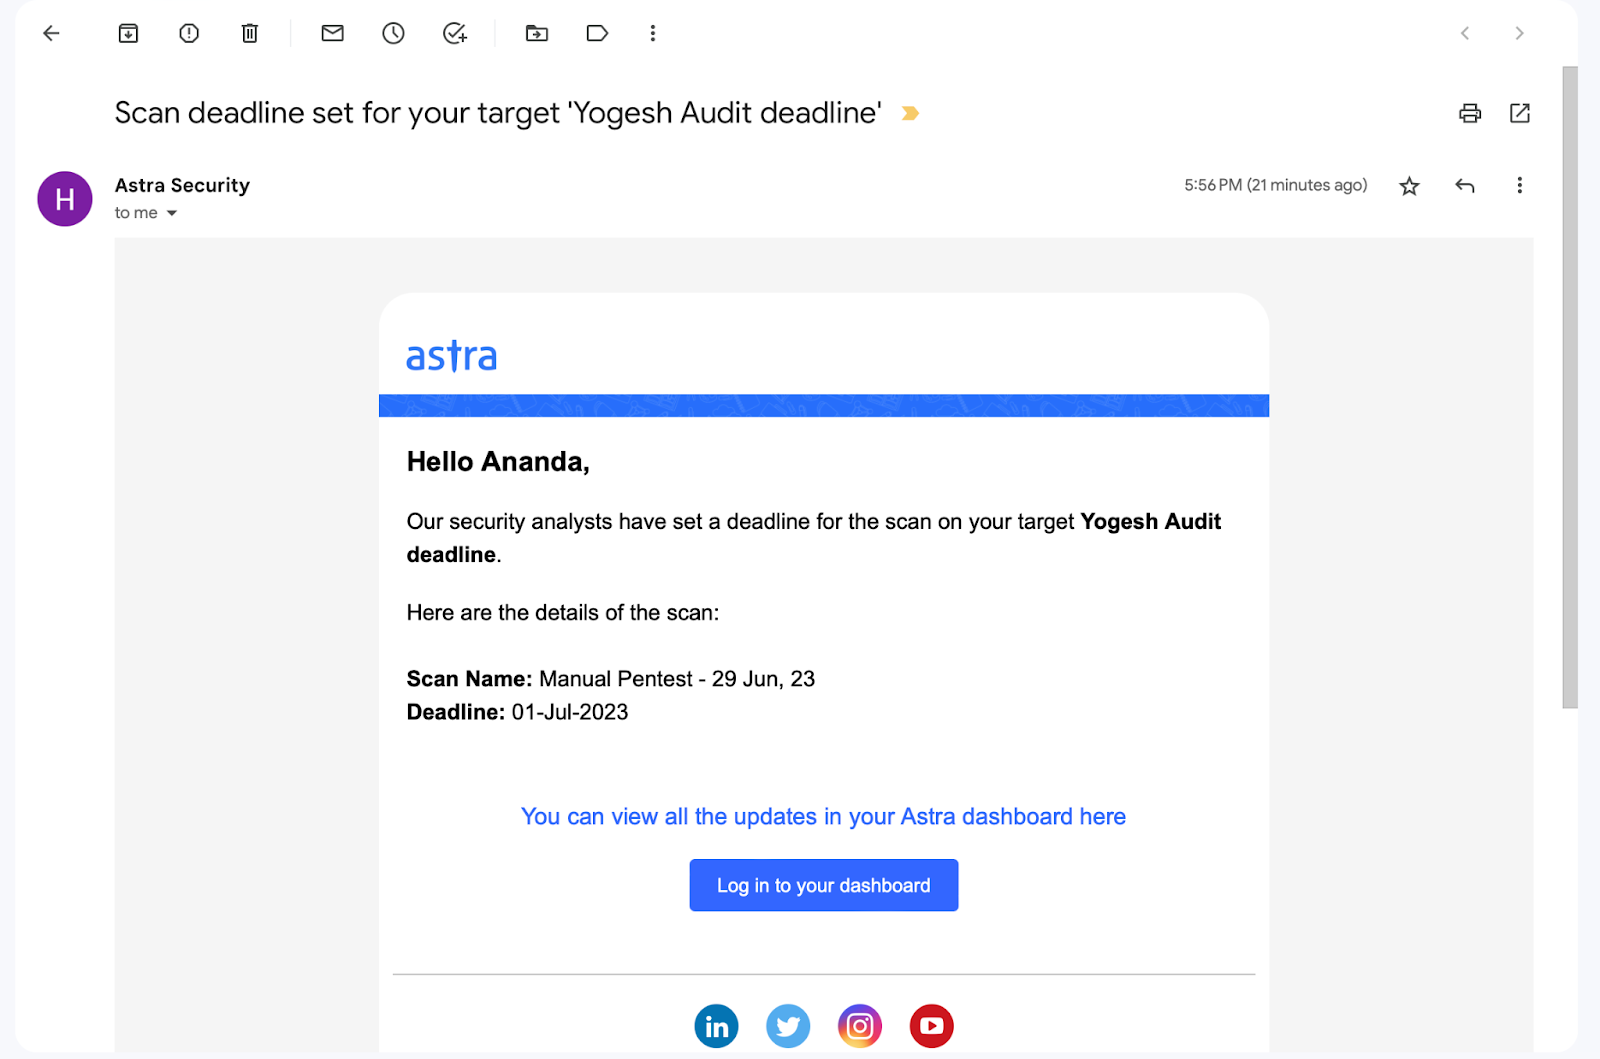Open Astra's Twitter page icon
This screenshot has width=1600, height=1059.
point(788,1026)
